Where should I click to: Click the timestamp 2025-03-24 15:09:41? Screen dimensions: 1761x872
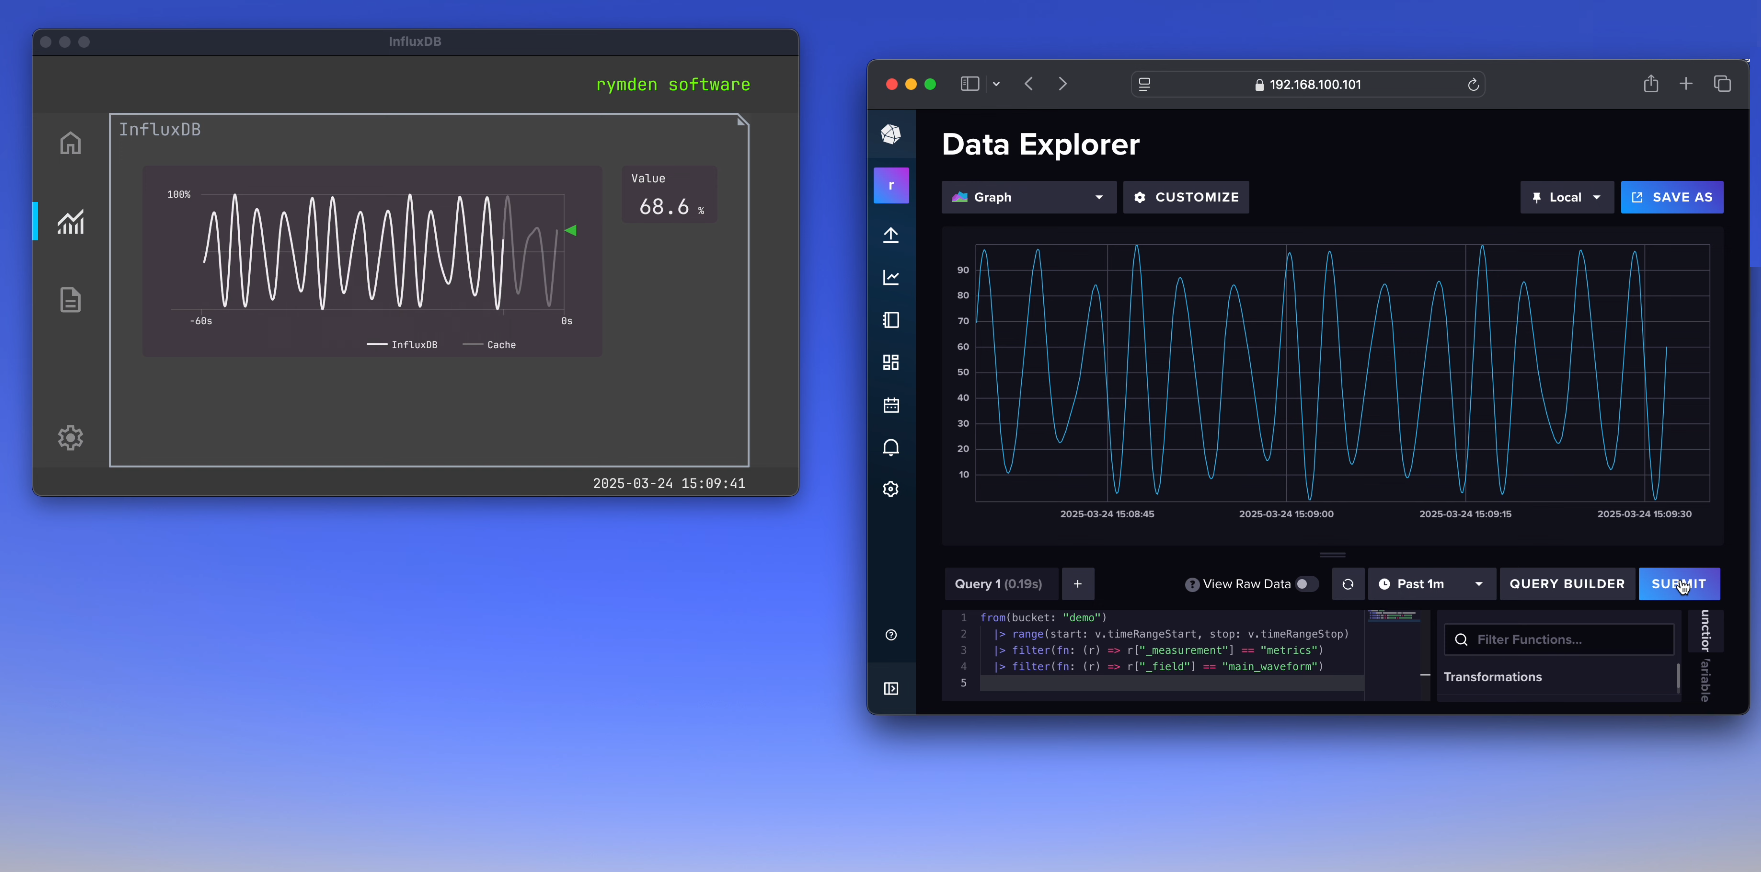tap(669, 483)
